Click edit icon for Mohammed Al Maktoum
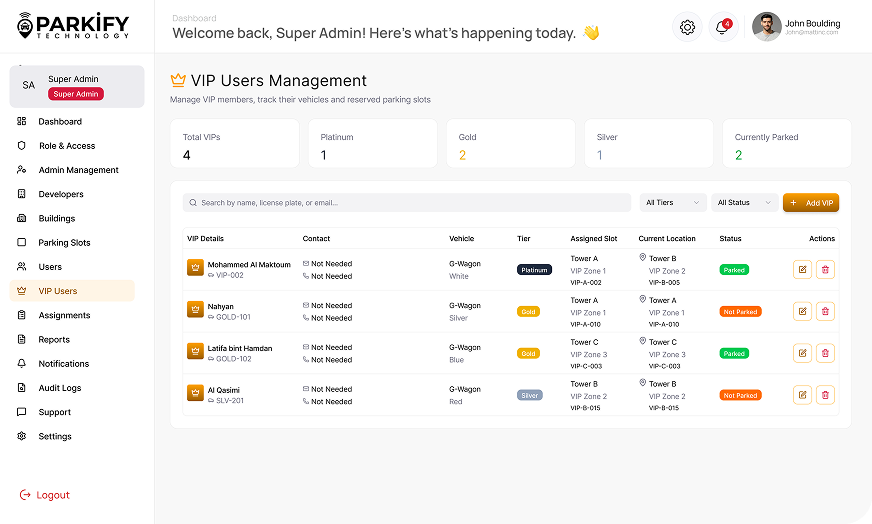 point(802,270)
